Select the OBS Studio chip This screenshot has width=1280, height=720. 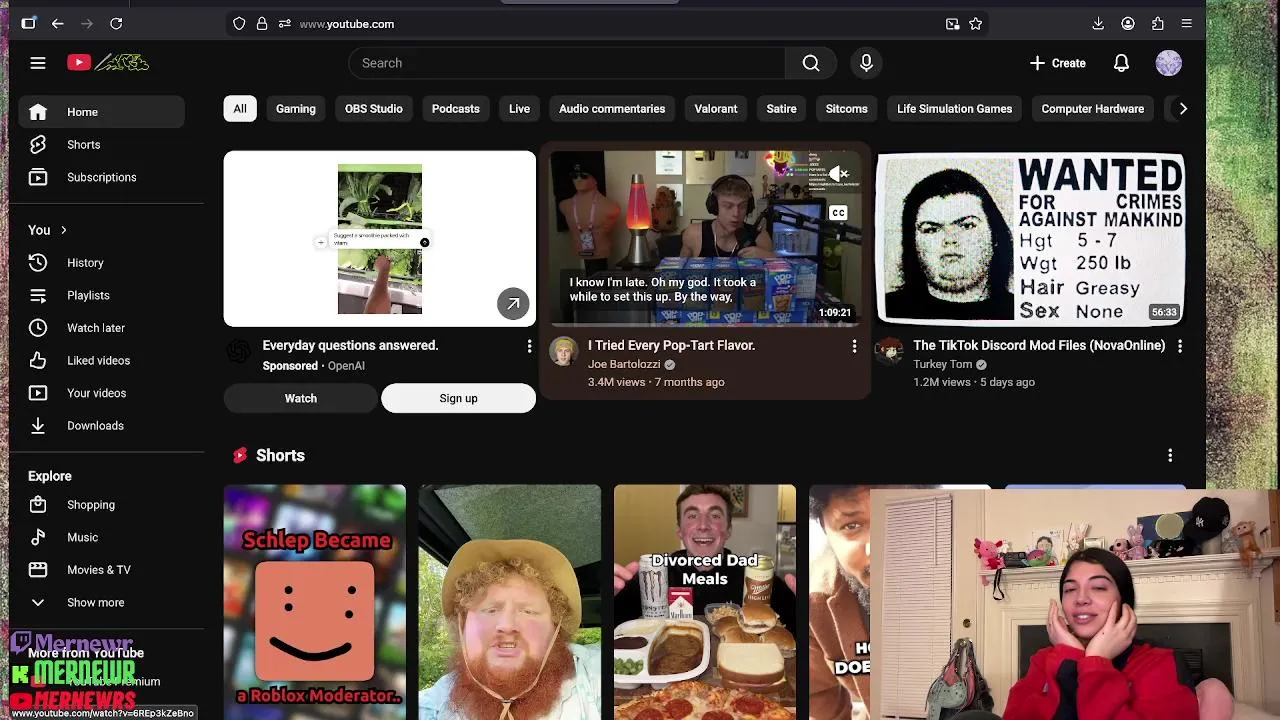point(374,109)
